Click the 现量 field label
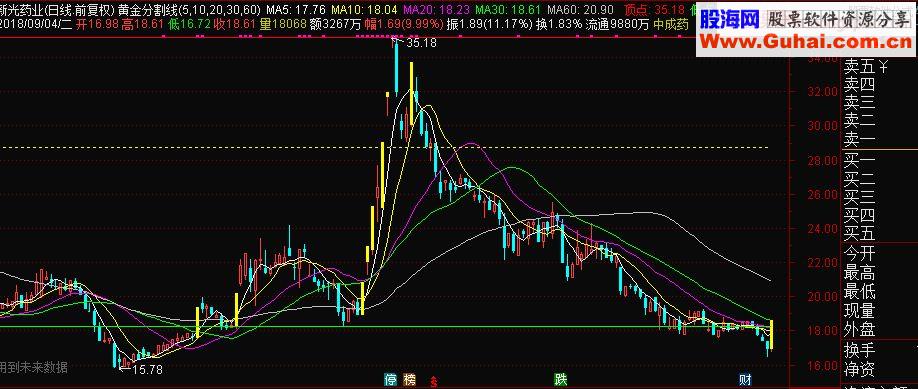Screen dimensions: 918x389 coord(859,310)
